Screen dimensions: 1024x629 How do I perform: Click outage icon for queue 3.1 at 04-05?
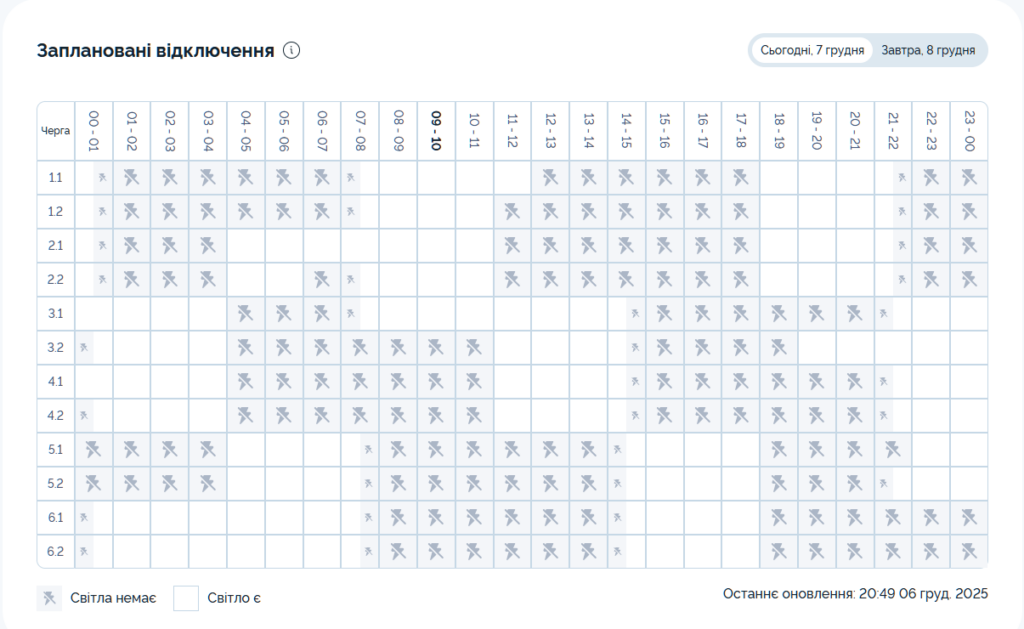pyautogui.click(x=245, y=314)
